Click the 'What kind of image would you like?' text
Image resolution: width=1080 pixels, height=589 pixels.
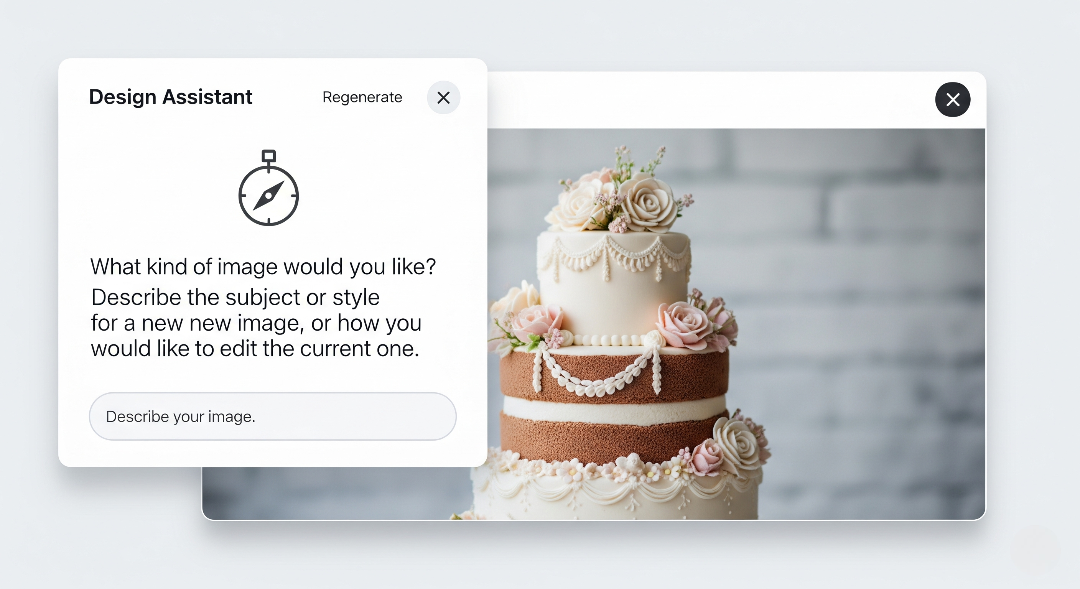(263, 267)
